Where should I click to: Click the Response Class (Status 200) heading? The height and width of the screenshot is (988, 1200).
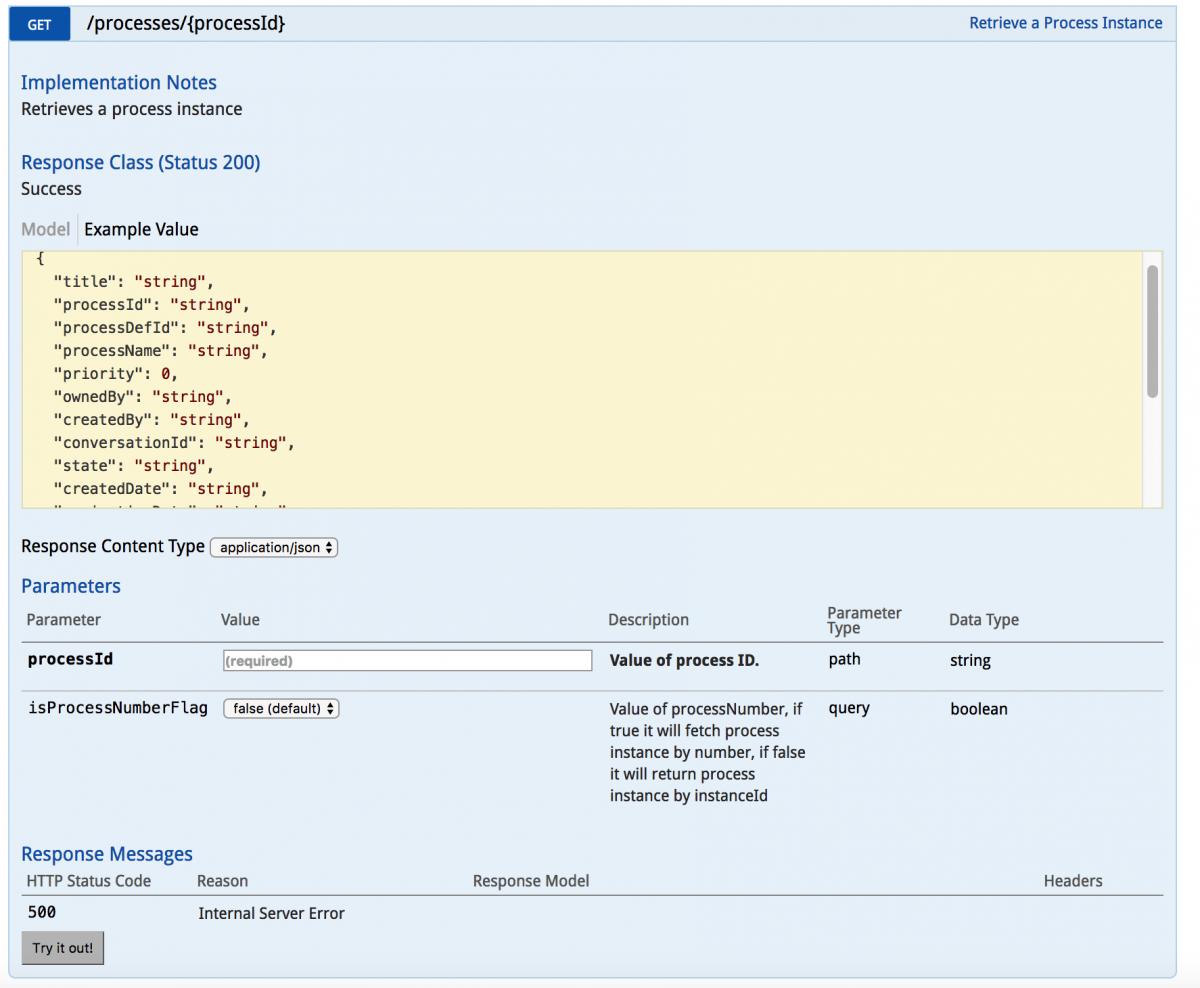pyautogui.click(x=140, y=163)
